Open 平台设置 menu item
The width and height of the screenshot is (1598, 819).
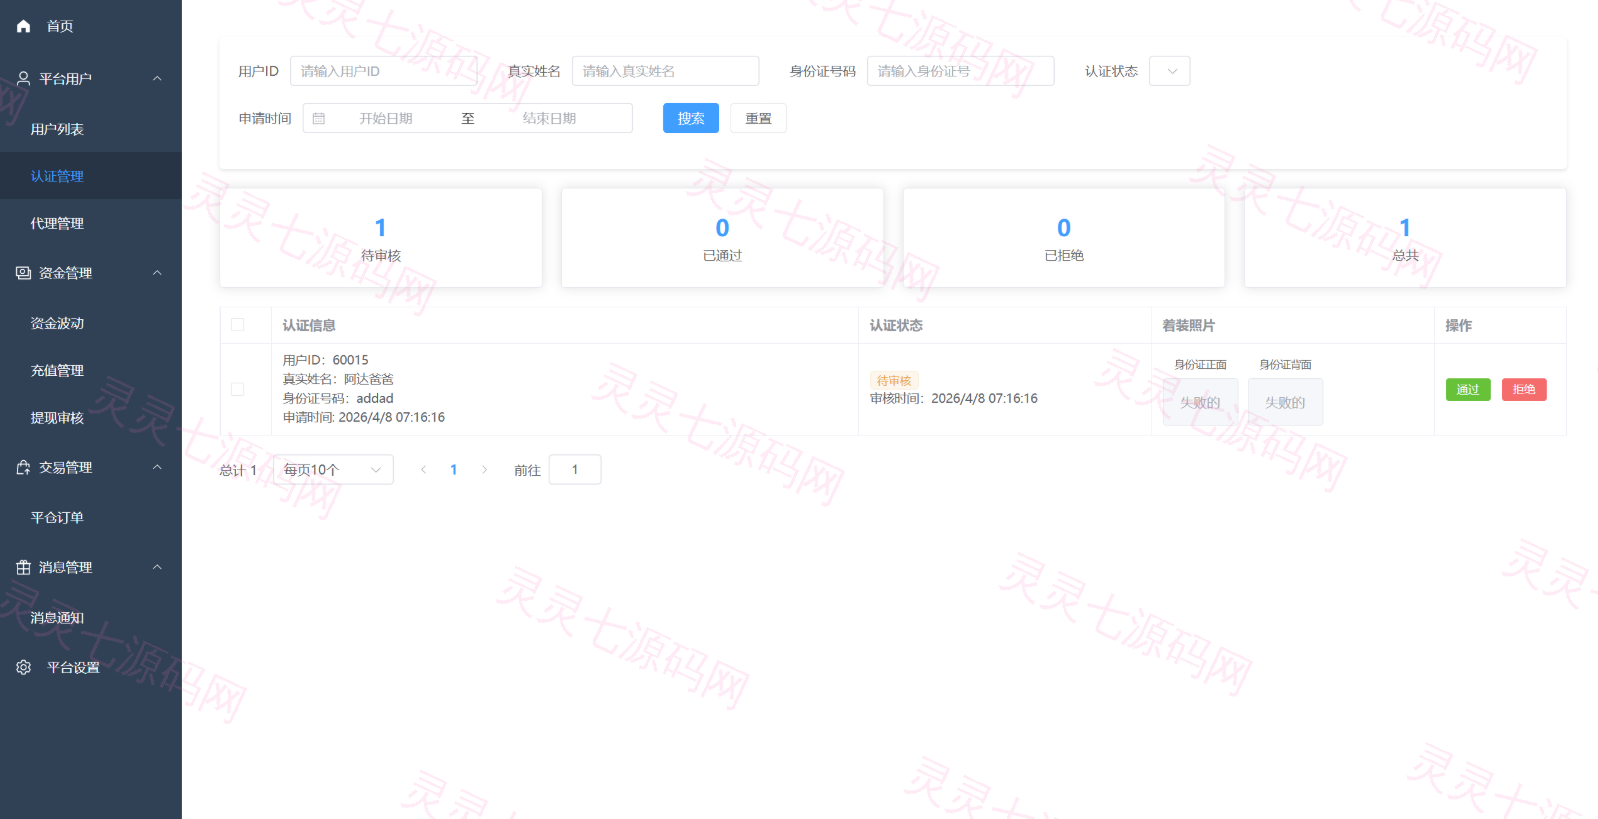click(91, 667)
